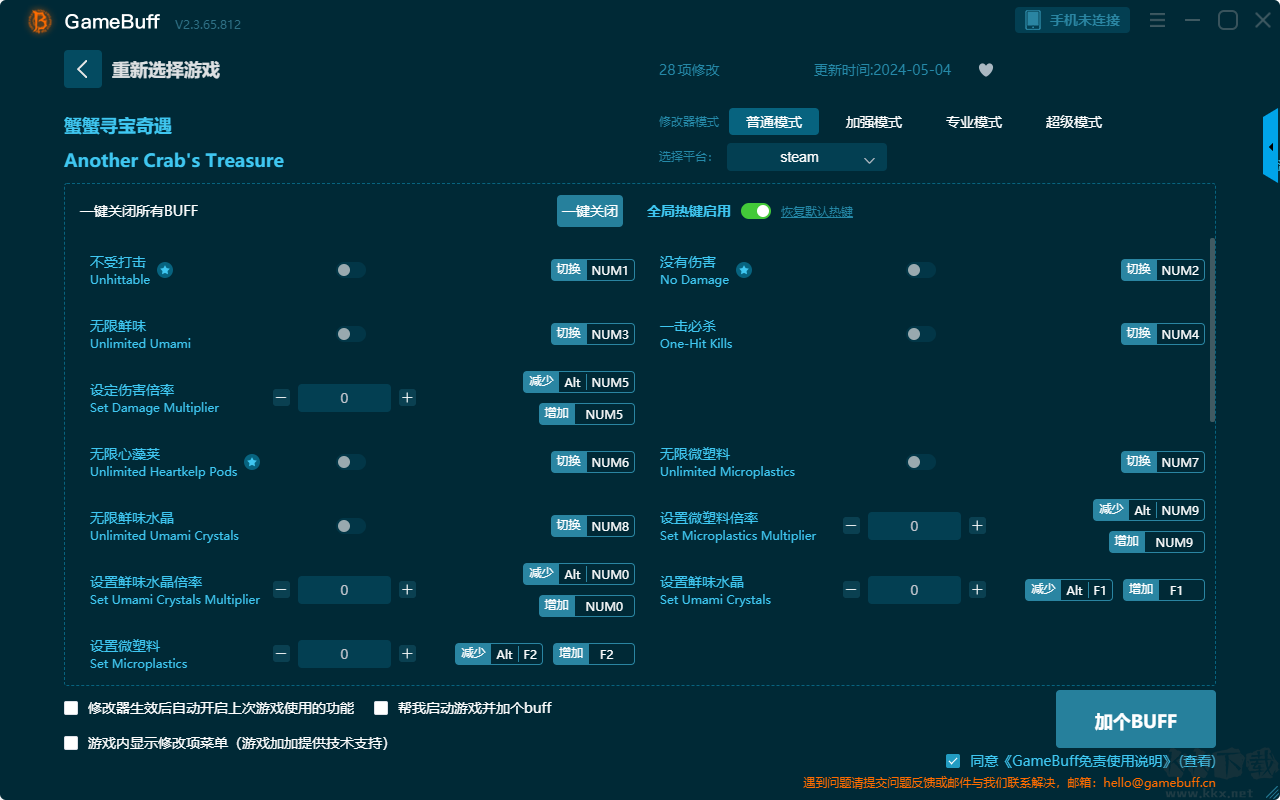Check auto-enable last used functions checkbox
Image resolution: width=1280 pixels, height=800 pixels.
[71, 708]
